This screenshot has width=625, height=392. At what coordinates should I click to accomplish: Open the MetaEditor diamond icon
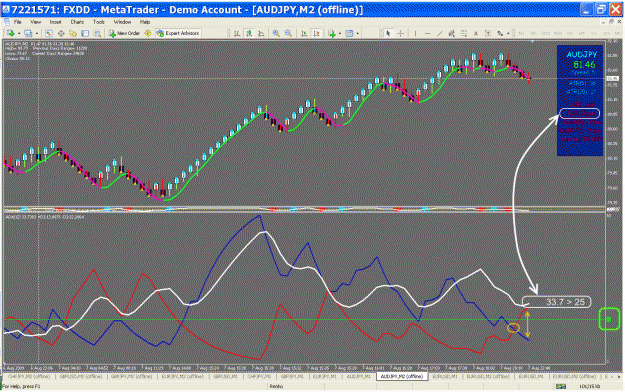[x=147, y=33]
